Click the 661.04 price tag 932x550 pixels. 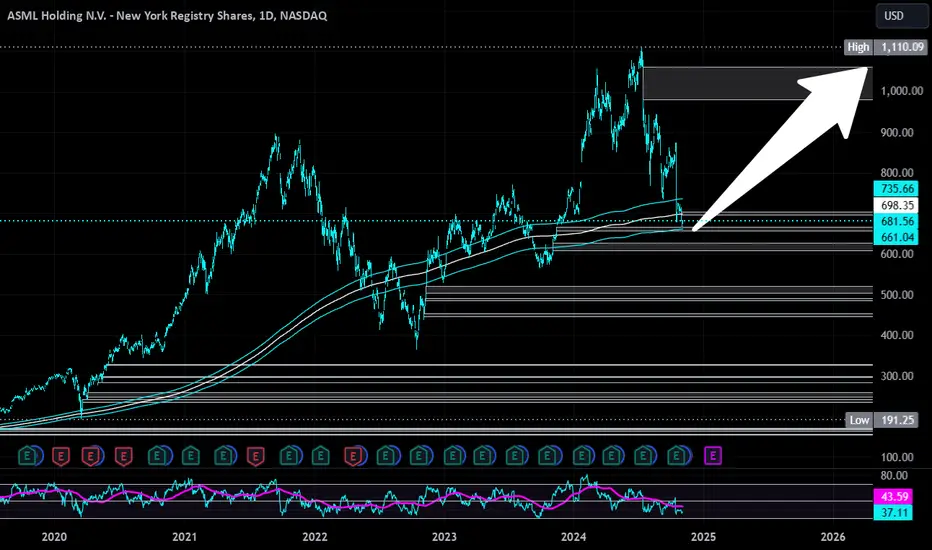(896, 237)
